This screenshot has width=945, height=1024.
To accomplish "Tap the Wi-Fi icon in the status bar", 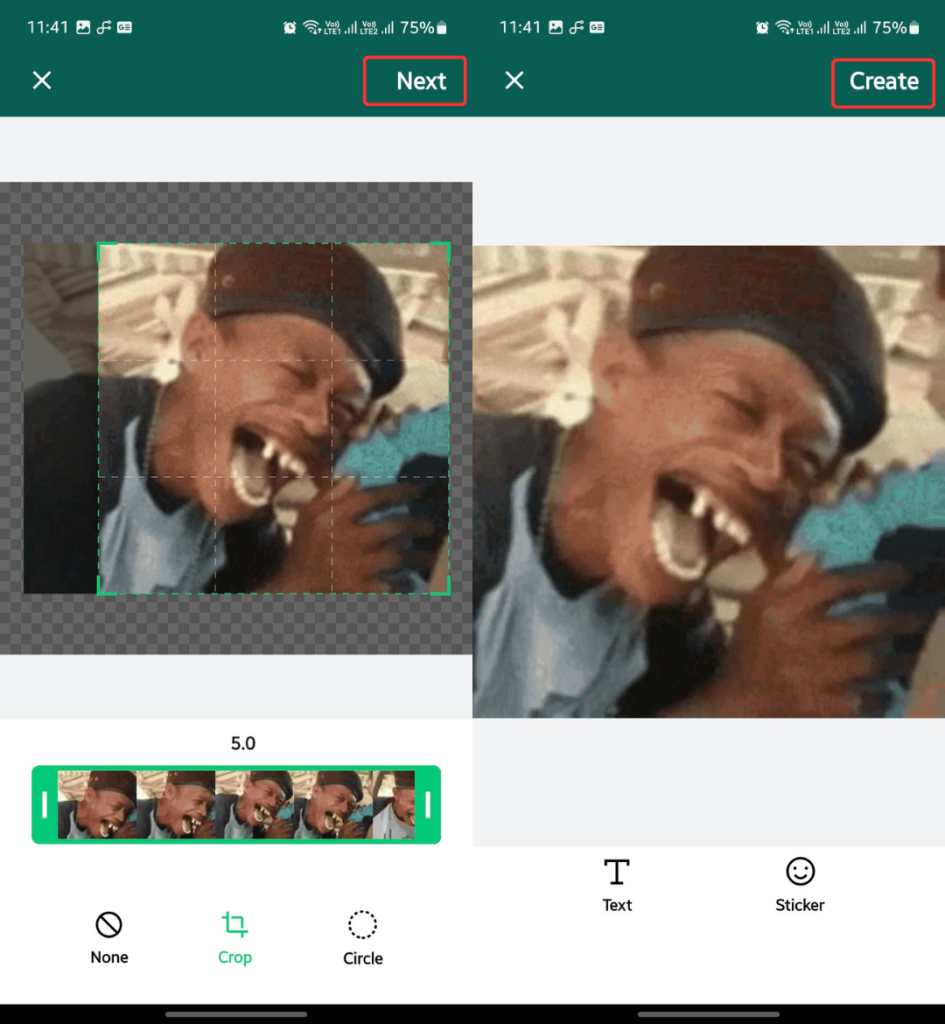I will coord(311,27).
